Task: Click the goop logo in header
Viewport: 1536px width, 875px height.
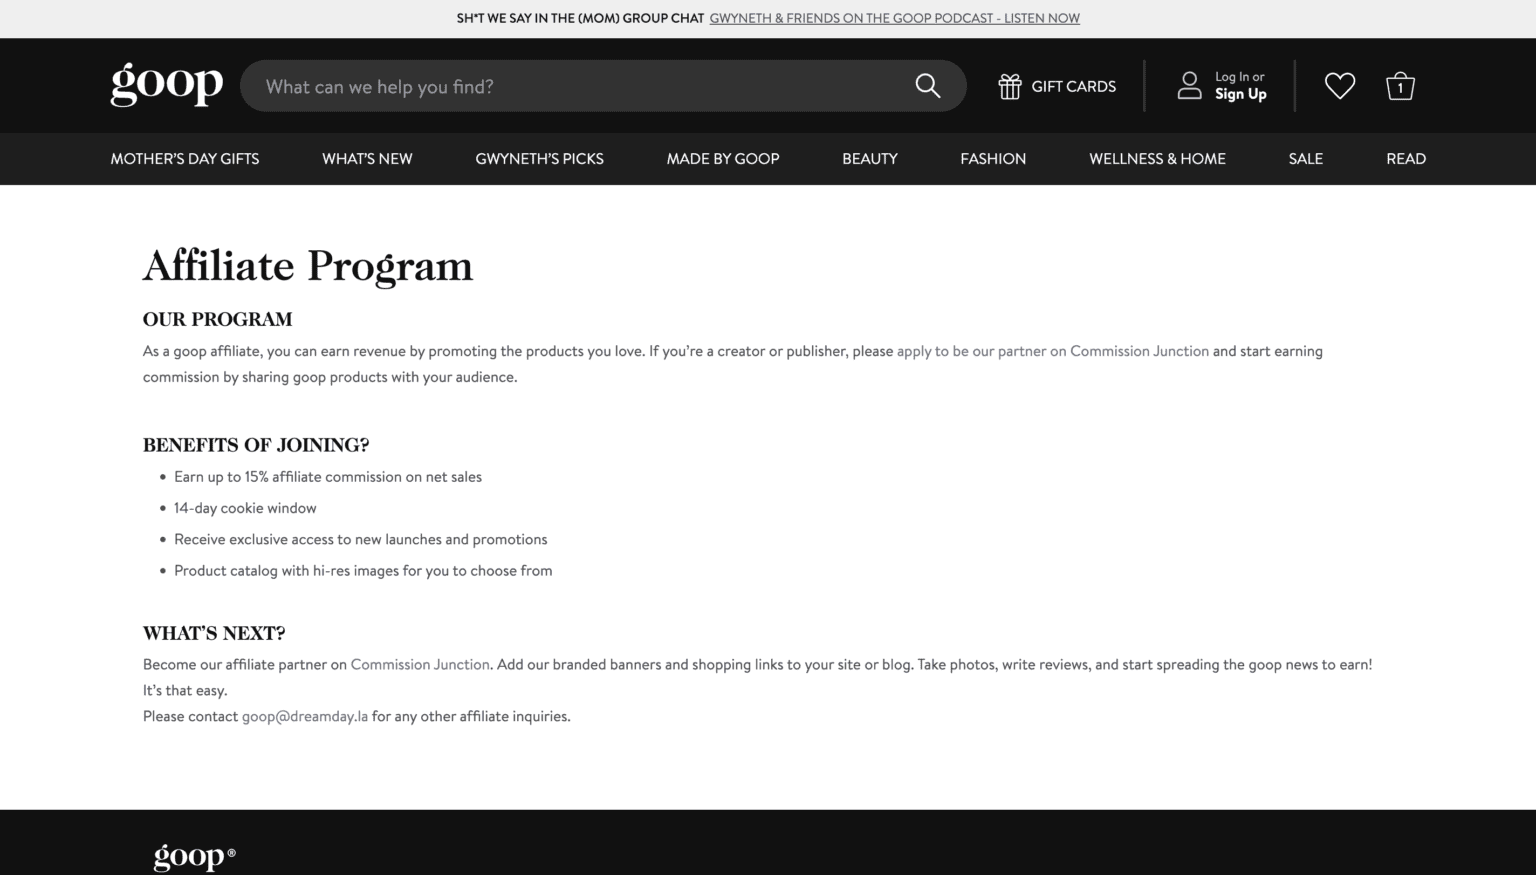Action: pos(166,85)
